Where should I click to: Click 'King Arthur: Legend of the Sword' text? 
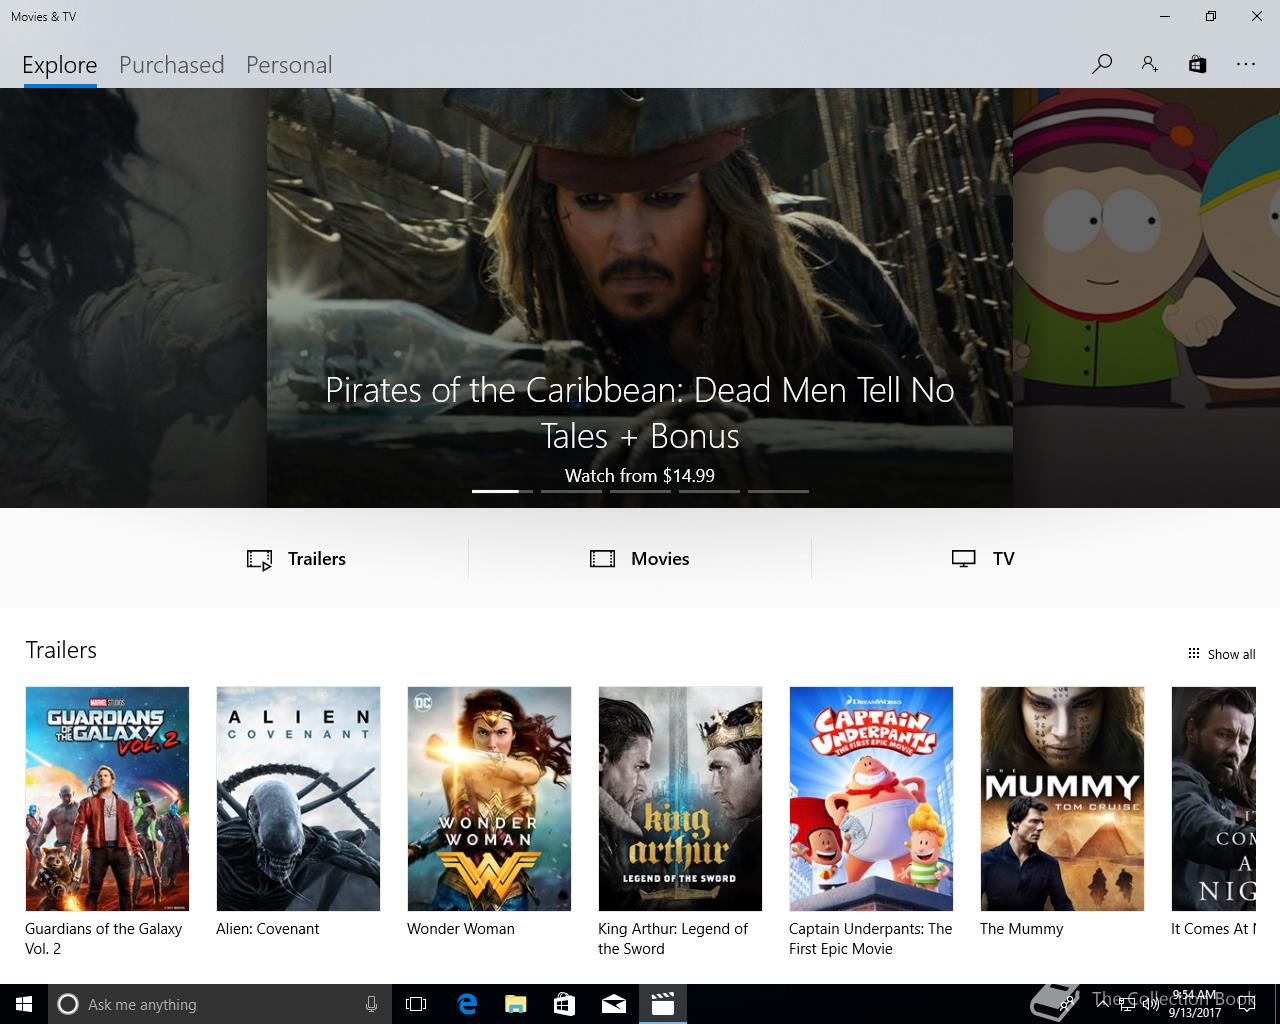tap(673, 939)
